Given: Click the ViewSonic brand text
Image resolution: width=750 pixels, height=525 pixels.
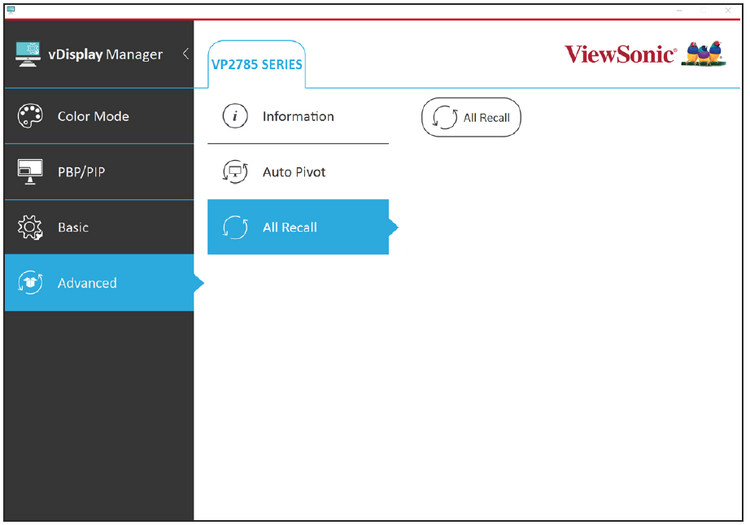Looking at the screenshot, I should [x=620, y=54].
